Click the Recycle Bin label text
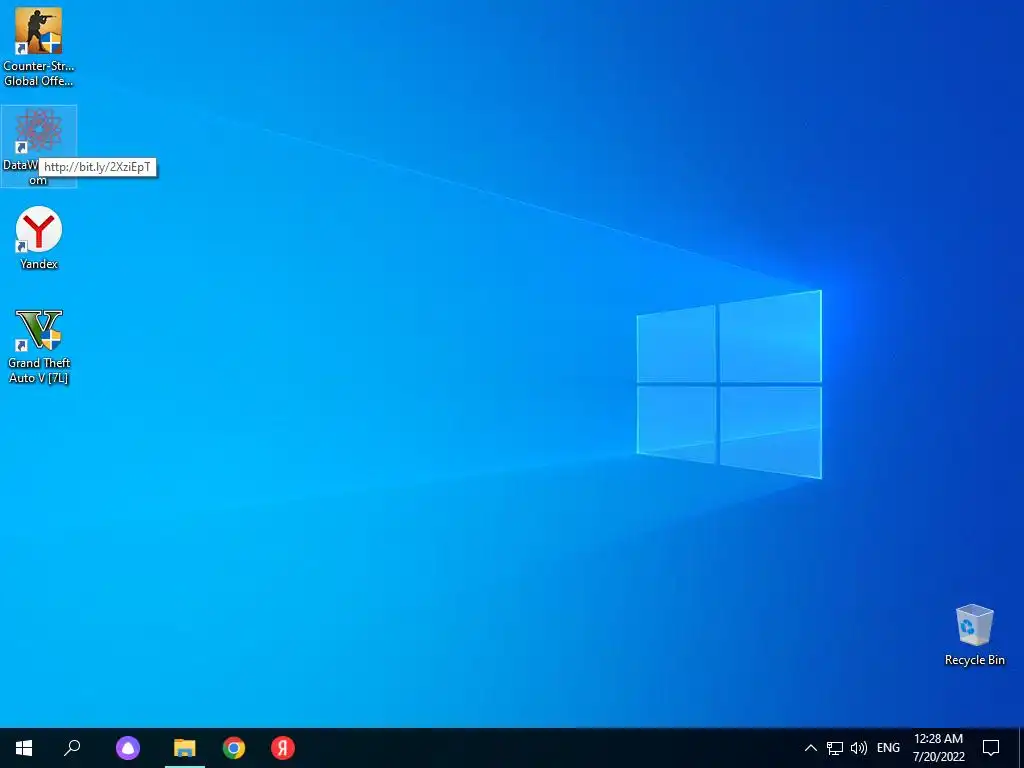This screenshot has width=1024, height=768. [x=974, y=660]
